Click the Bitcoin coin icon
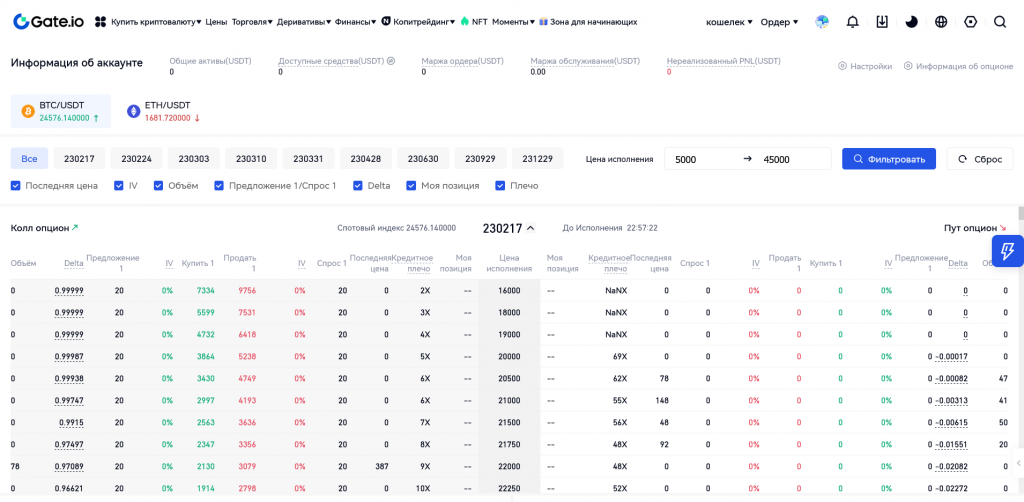The height and width of the screenshot is (502, 1024). 28,111
